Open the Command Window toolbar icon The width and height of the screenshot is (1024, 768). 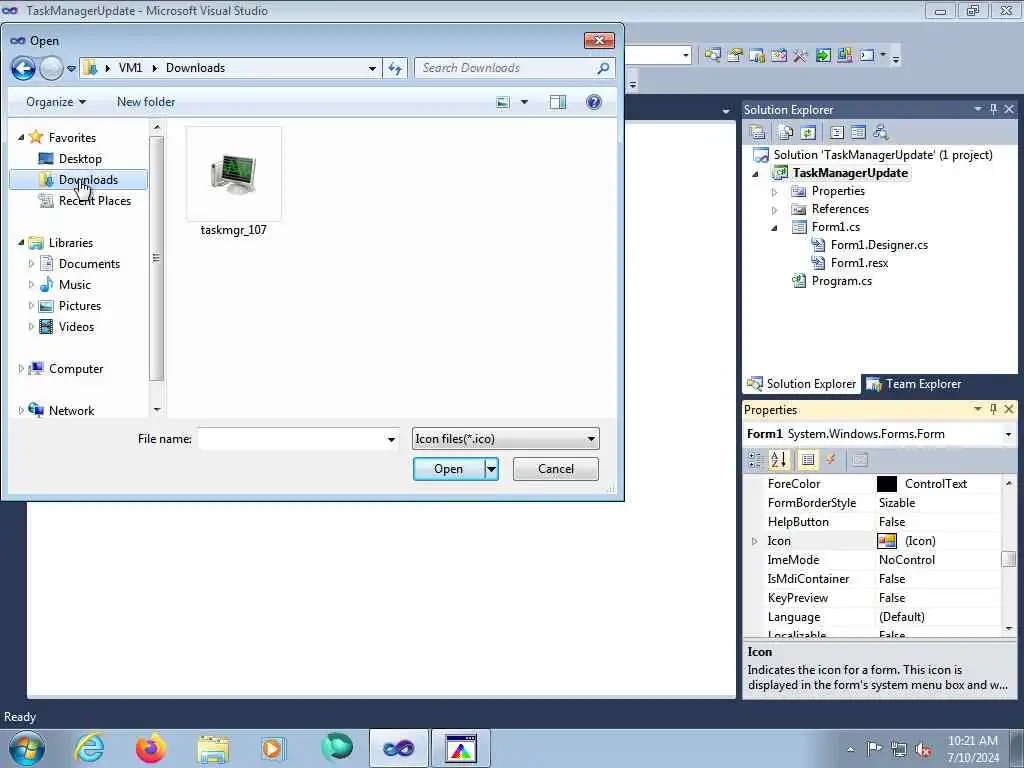(867, 56)
